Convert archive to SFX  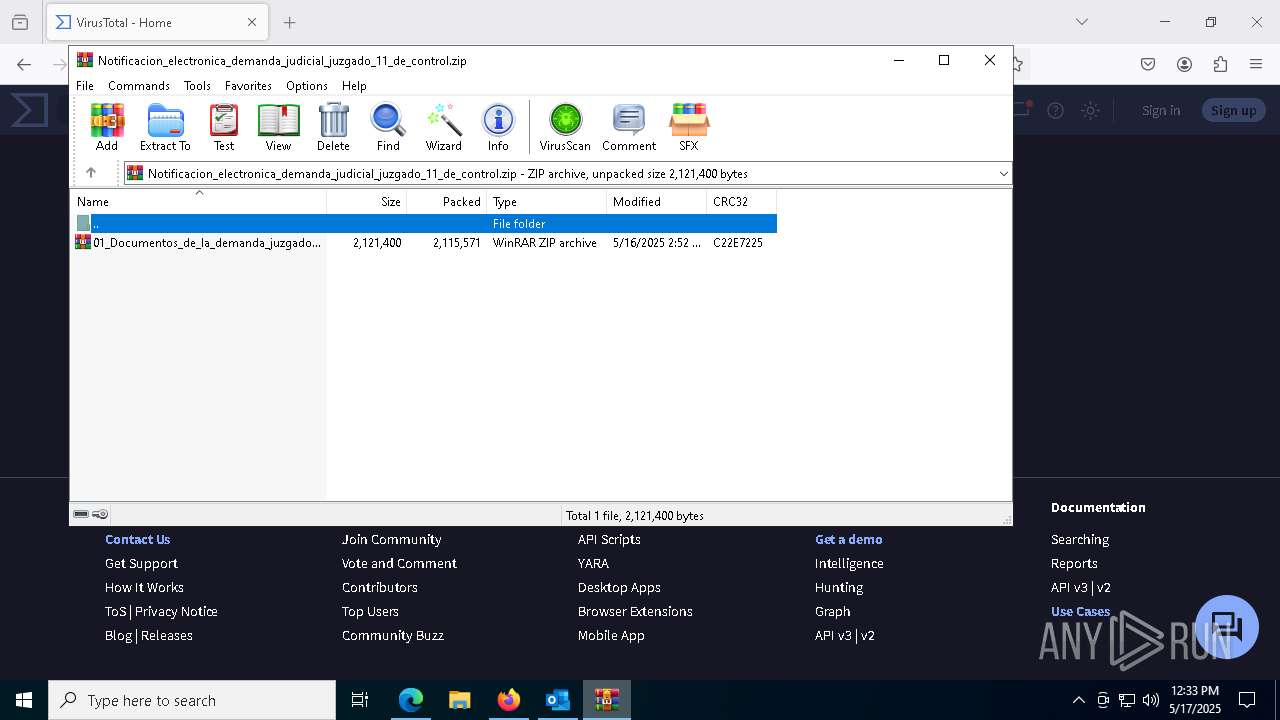(x=689, y=127)
